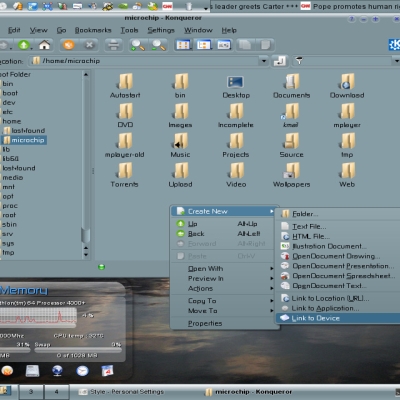Open the Edit menu
This screenshot has height=400, width=400.
coord(14,30)
